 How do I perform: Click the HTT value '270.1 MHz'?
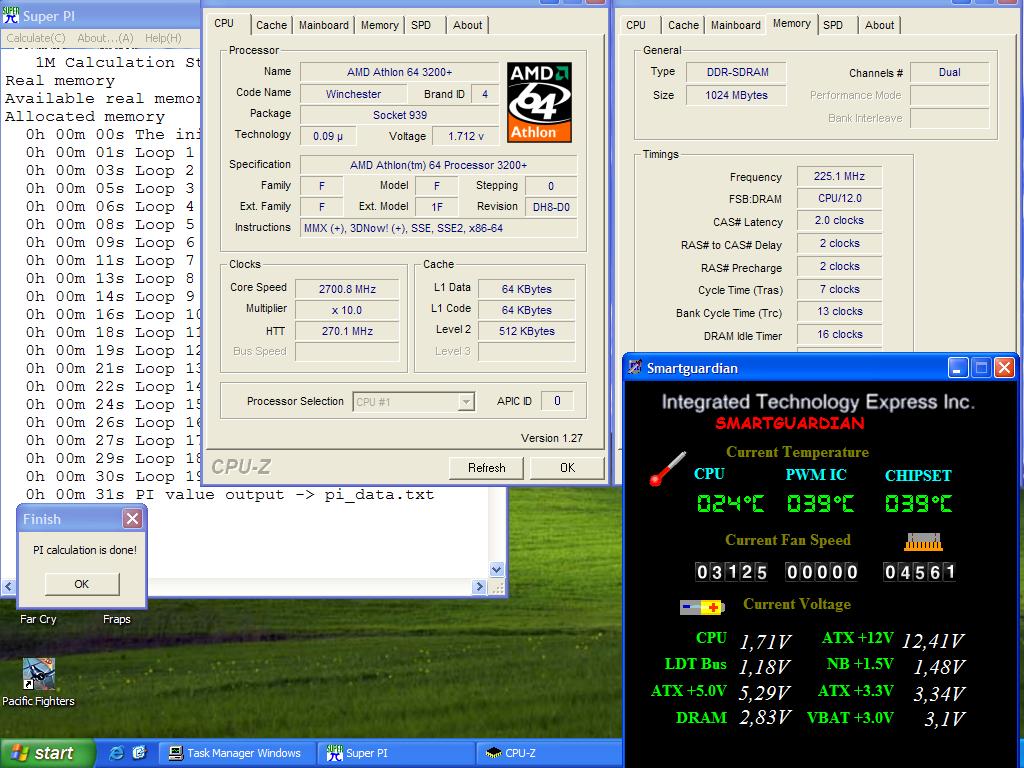point(347,331)
